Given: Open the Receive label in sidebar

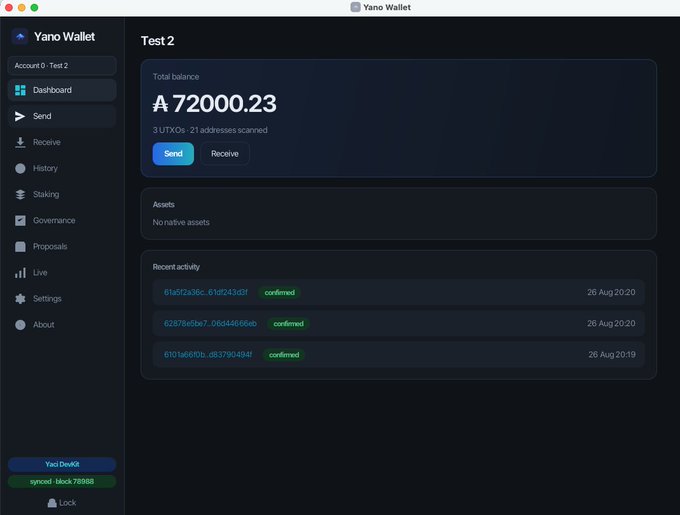Looking at the screenshot, I should coord(47,142).
